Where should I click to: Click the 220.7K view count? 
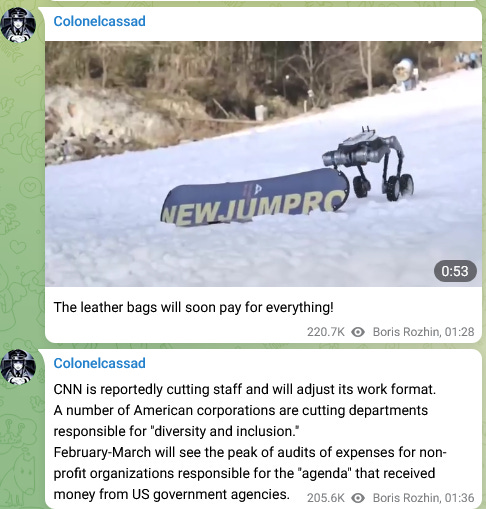click(x=326, y=332)
